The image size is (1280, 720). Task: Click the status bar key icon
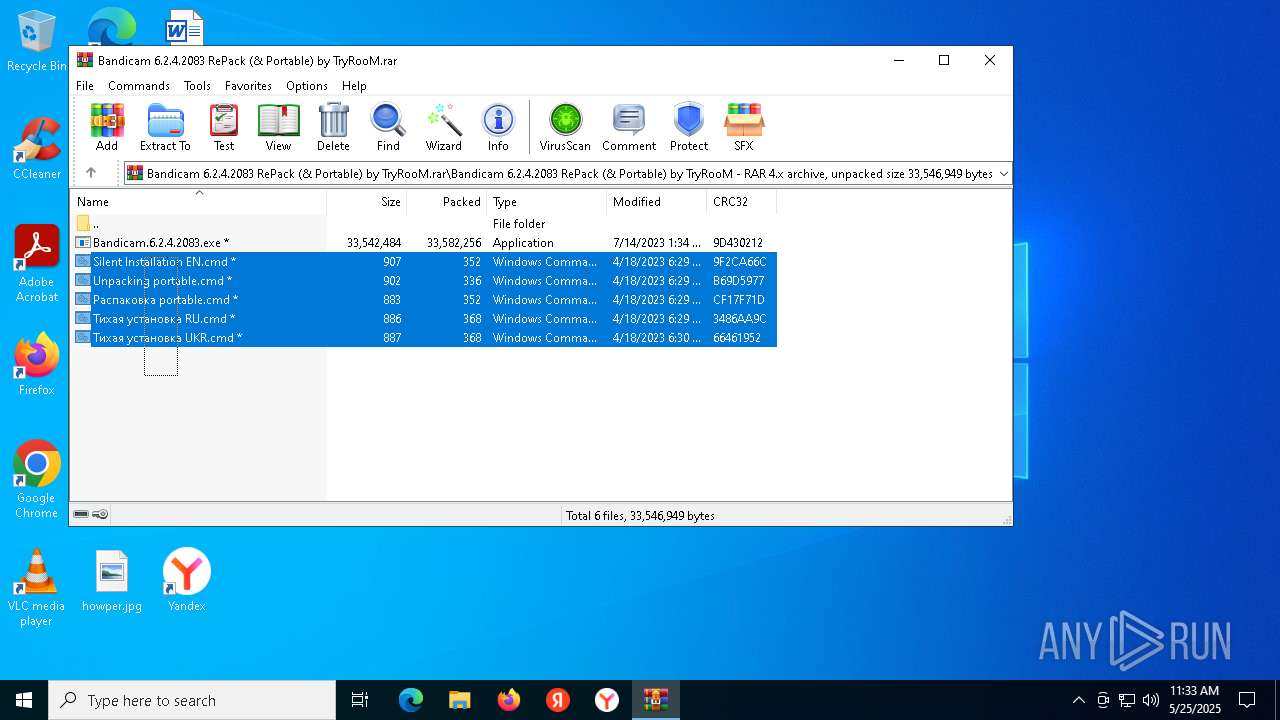(x=100, y=514)
